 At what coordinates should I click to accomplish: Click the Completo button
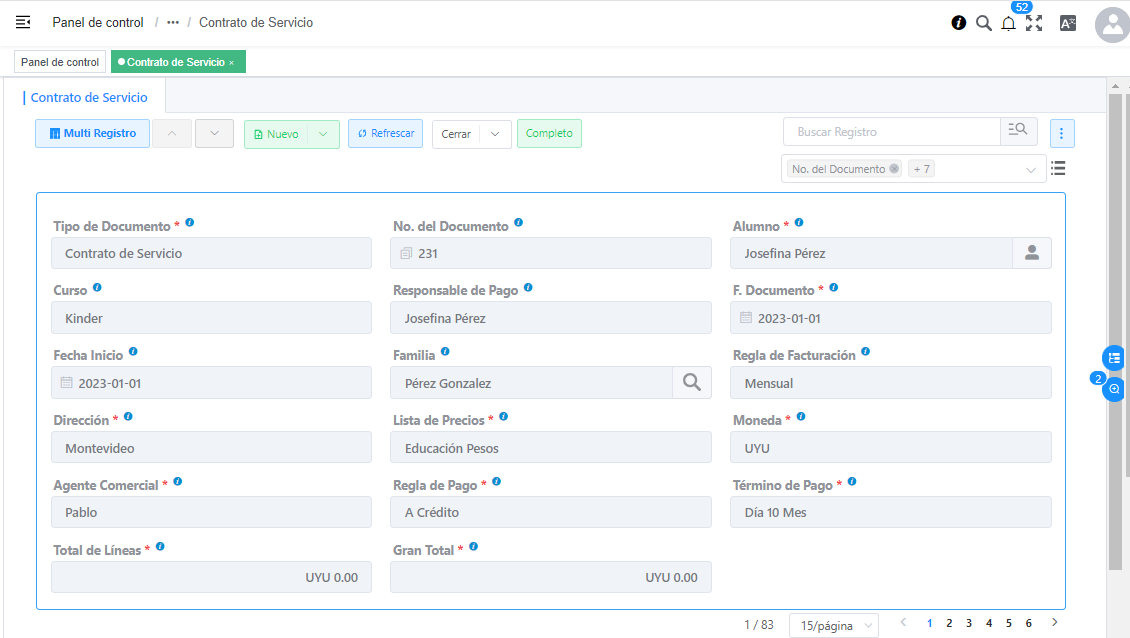549,134
